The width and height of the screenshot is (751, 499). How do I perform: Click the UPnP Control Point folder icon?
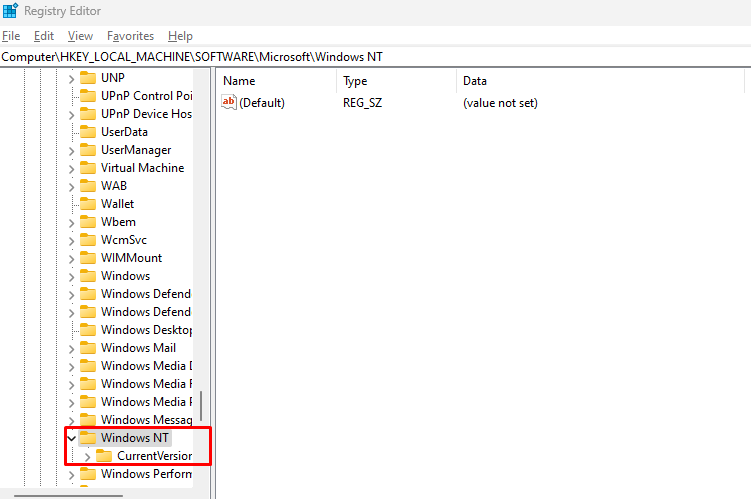[x=88, y=96]
